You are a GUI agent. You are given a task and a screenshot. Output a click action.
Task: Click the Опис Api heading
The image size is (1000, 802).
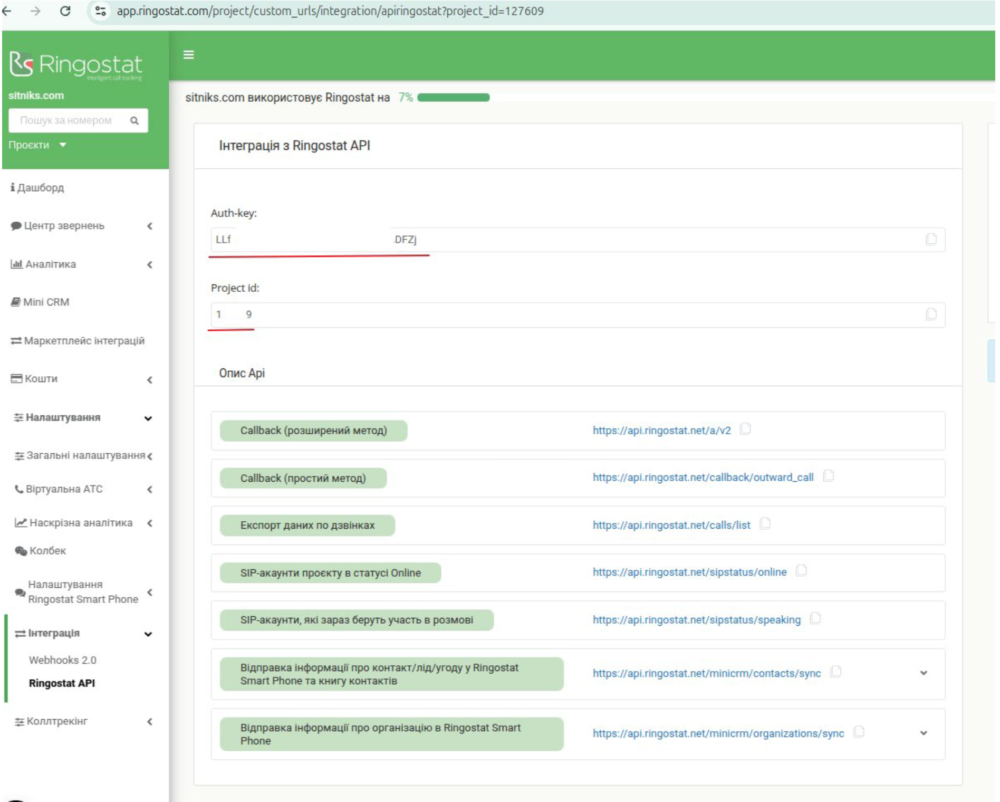tap(242, 374)
